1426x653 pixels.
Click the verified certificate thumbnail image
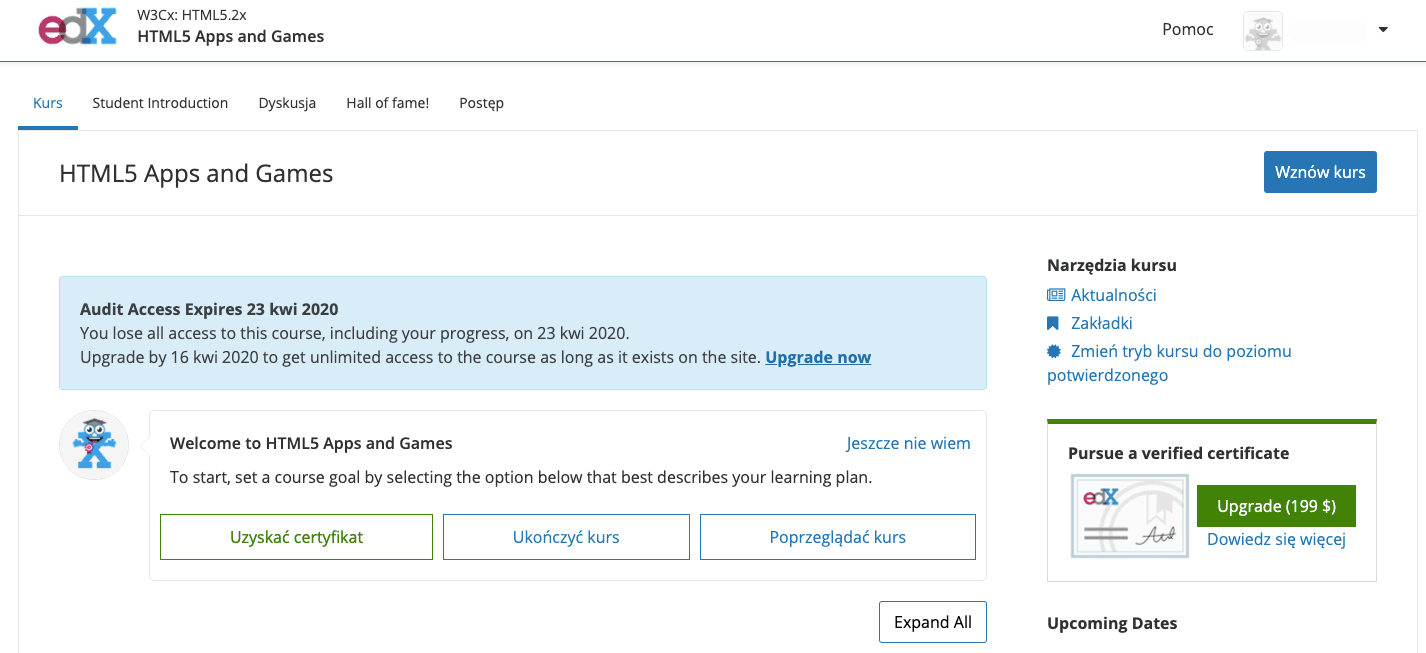(x=1129, y=516)
